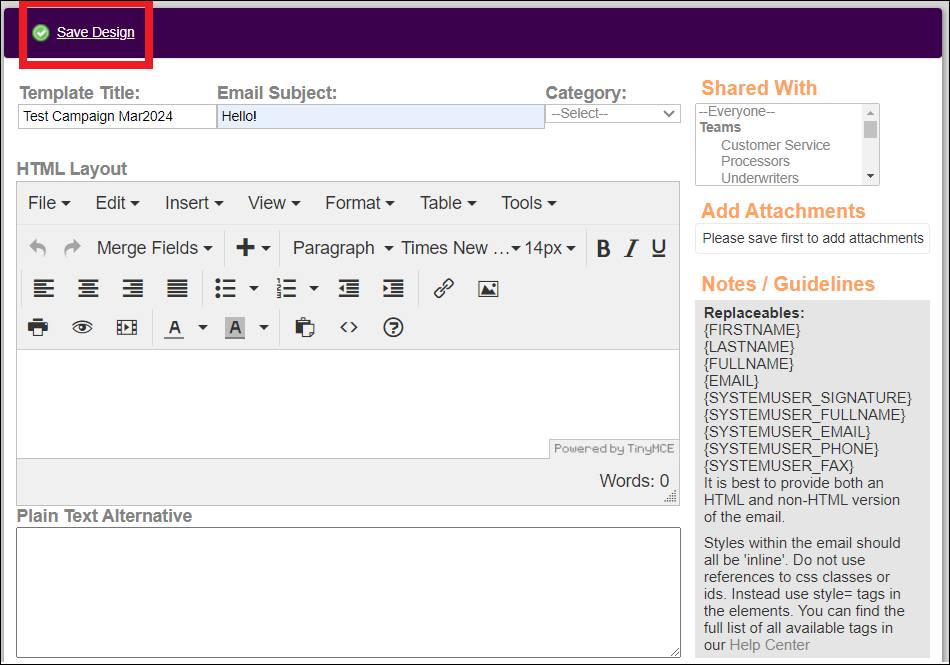Screen dimensions: 950x665
Task: Apply the text color A button
Action: (174, 328)
